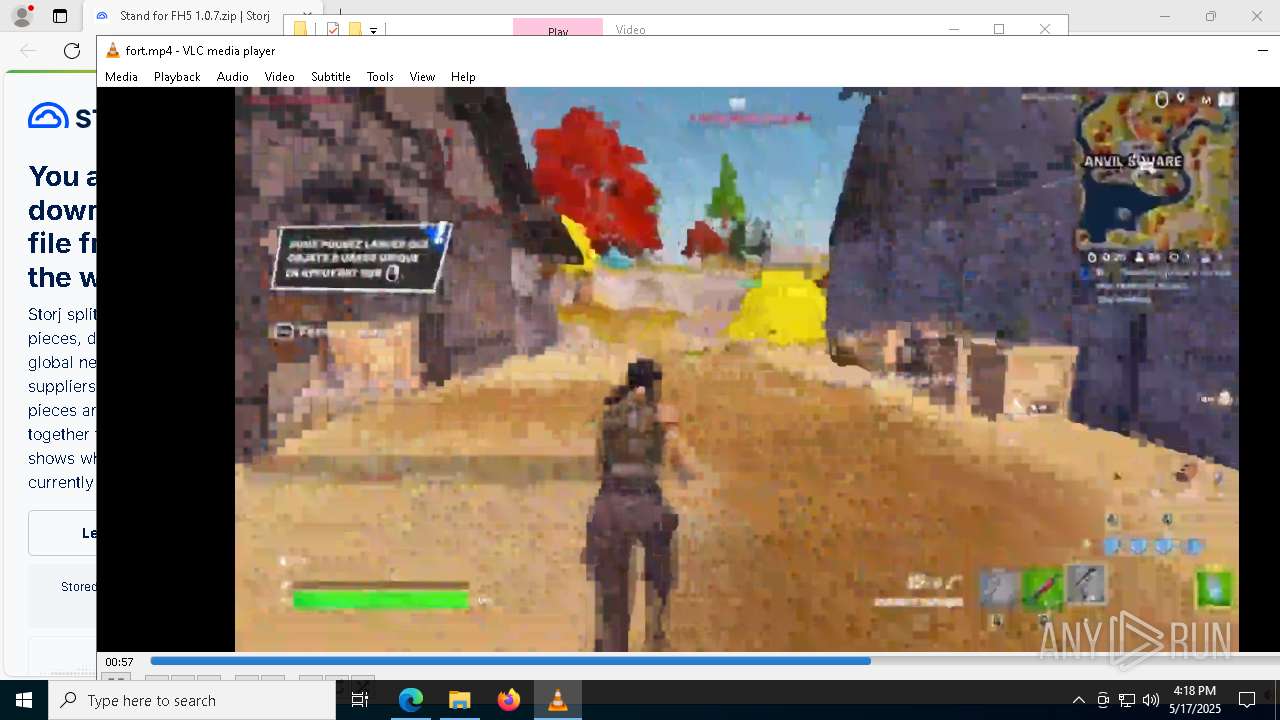This screenshot has width=1280, height=720.
Task: Minimize the Edge browser window
Action: click(1164, 16)
